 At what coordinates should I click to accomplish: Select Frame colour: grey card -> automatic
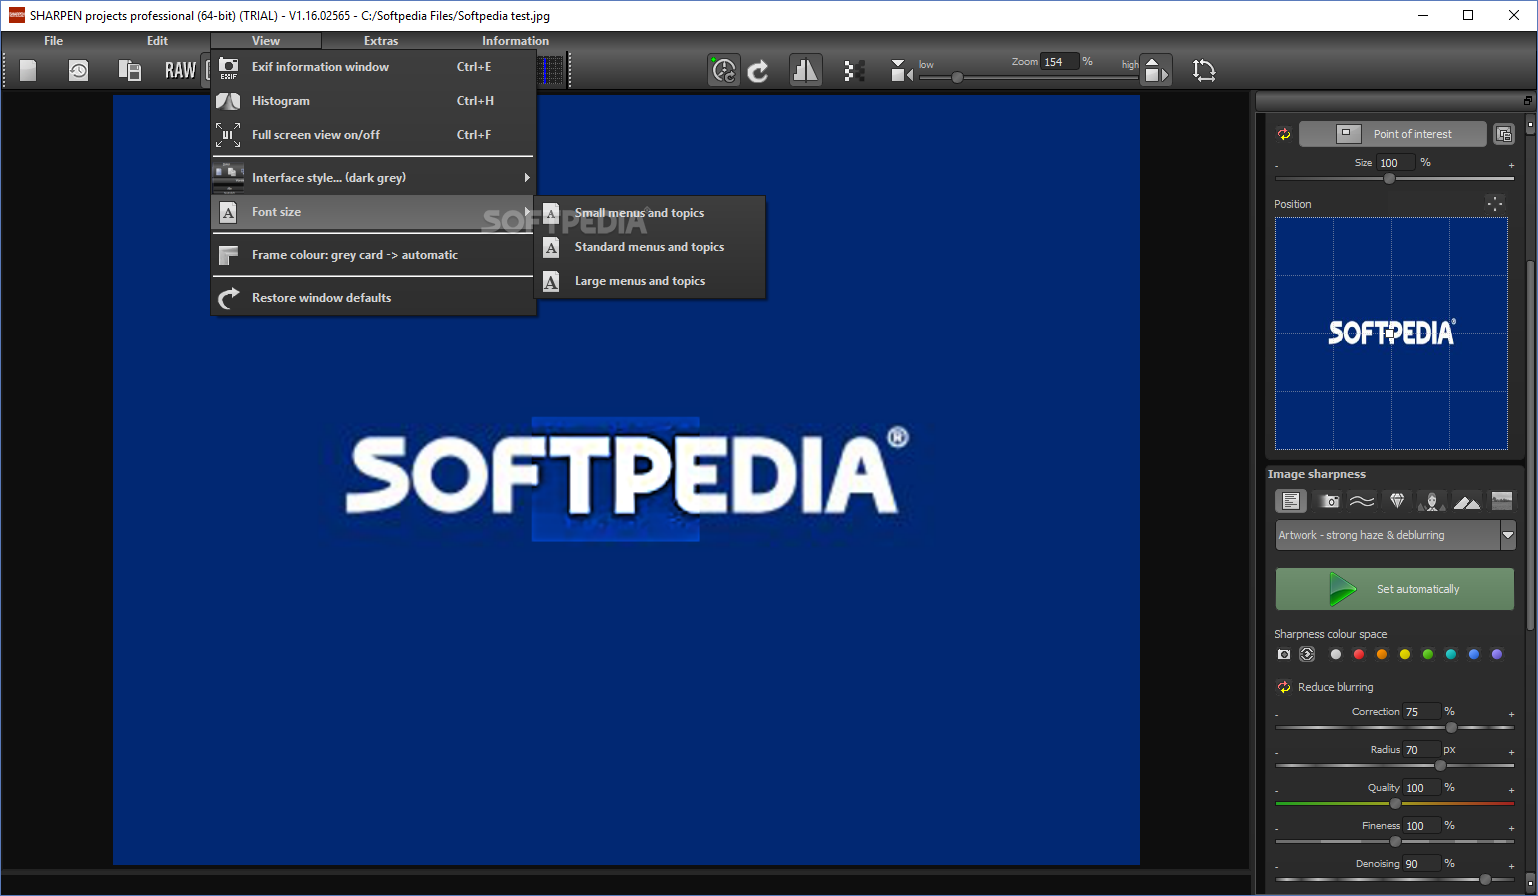click(x=373, y=255)
